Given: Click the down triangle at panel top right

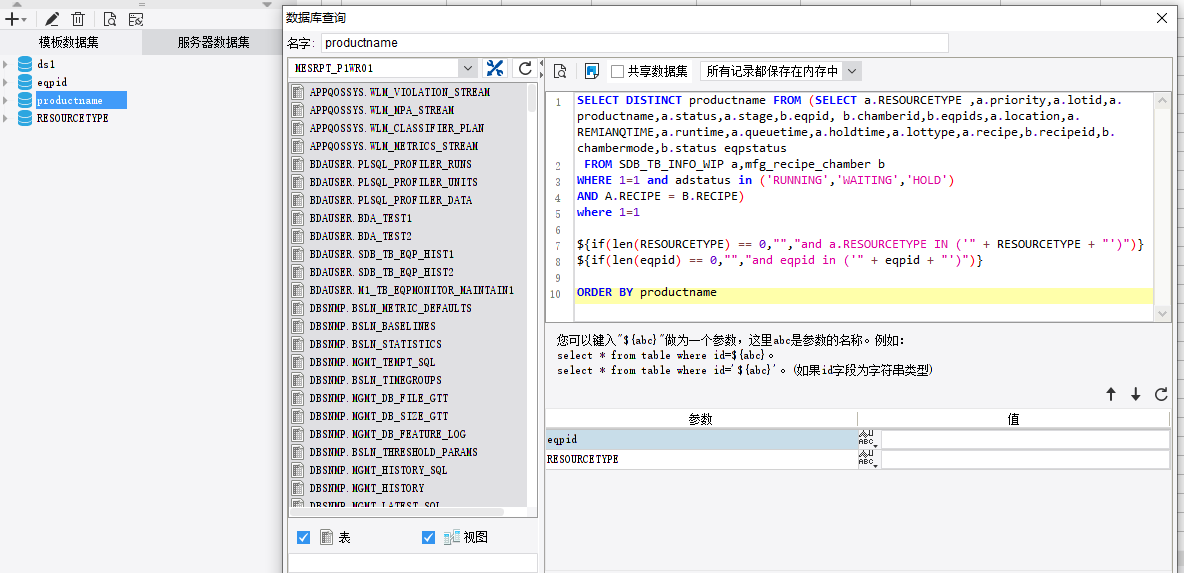Looking at the screenshot, I should pyautogui.click(x=267, y=5).
